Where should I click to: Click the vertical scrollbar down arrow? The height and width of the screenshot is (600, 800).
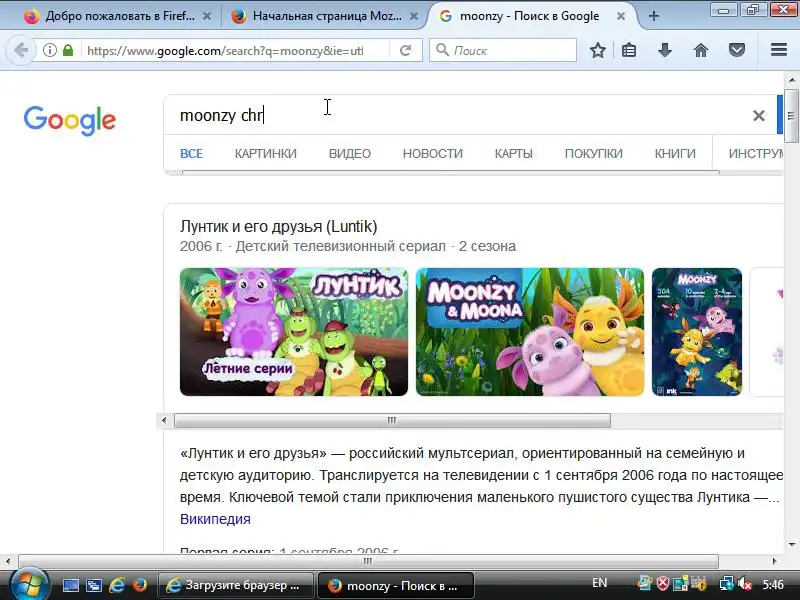pyautogui.click(x=791, y=545)
